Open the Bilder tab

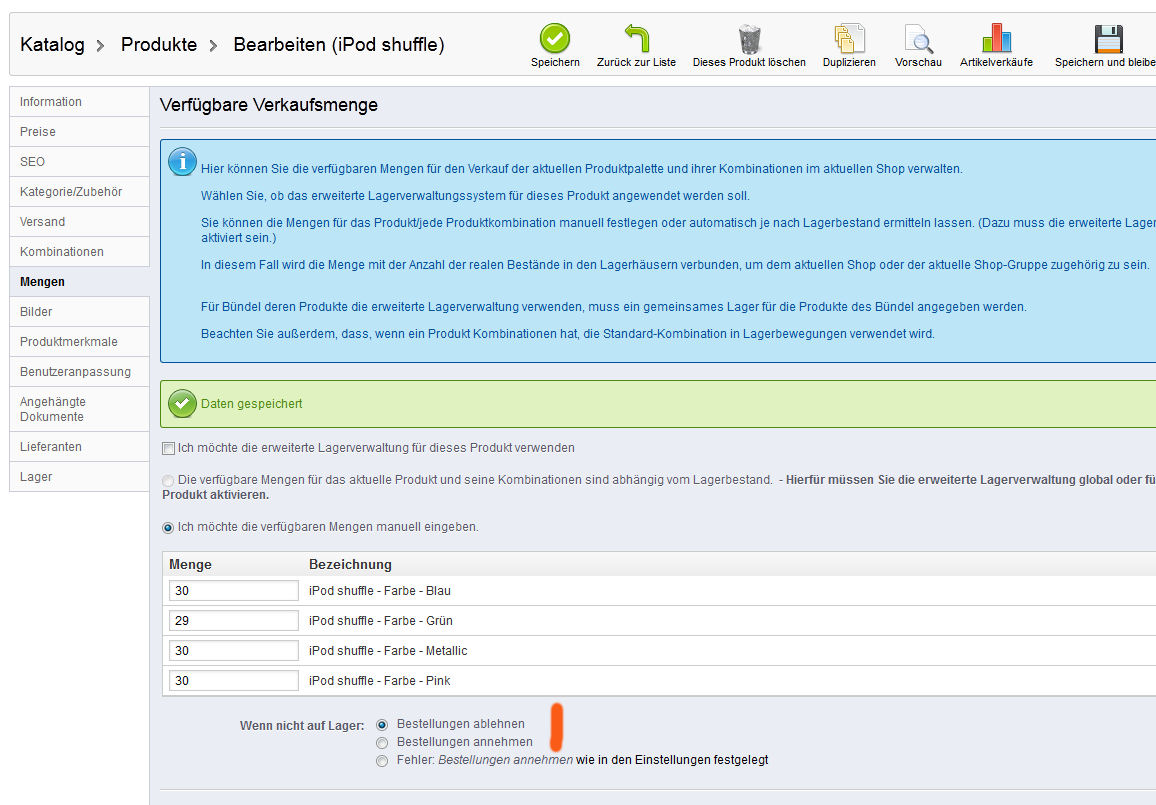pos(80,312)
